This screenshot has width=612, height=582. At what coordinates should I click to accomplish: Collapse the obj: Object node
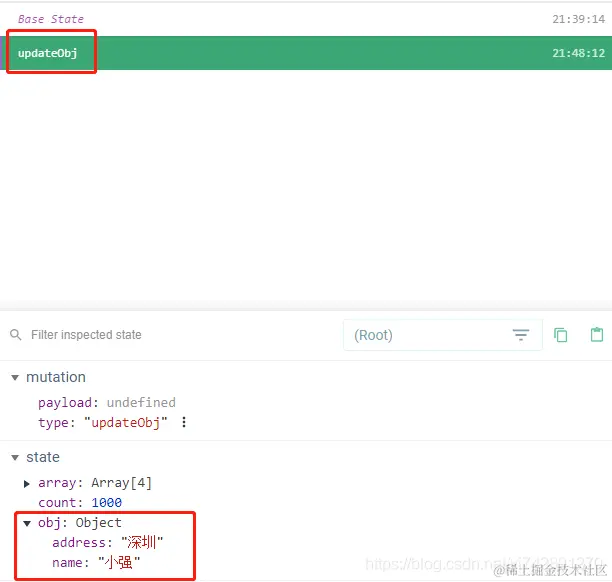pos(27,523)
